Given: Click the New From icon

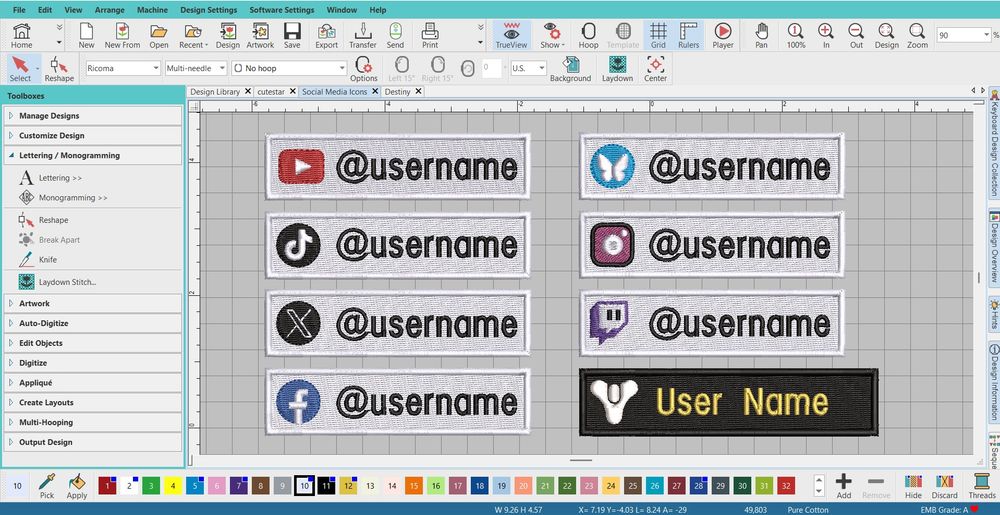Looking at the screenshot, I should click(x=122, y=36).
